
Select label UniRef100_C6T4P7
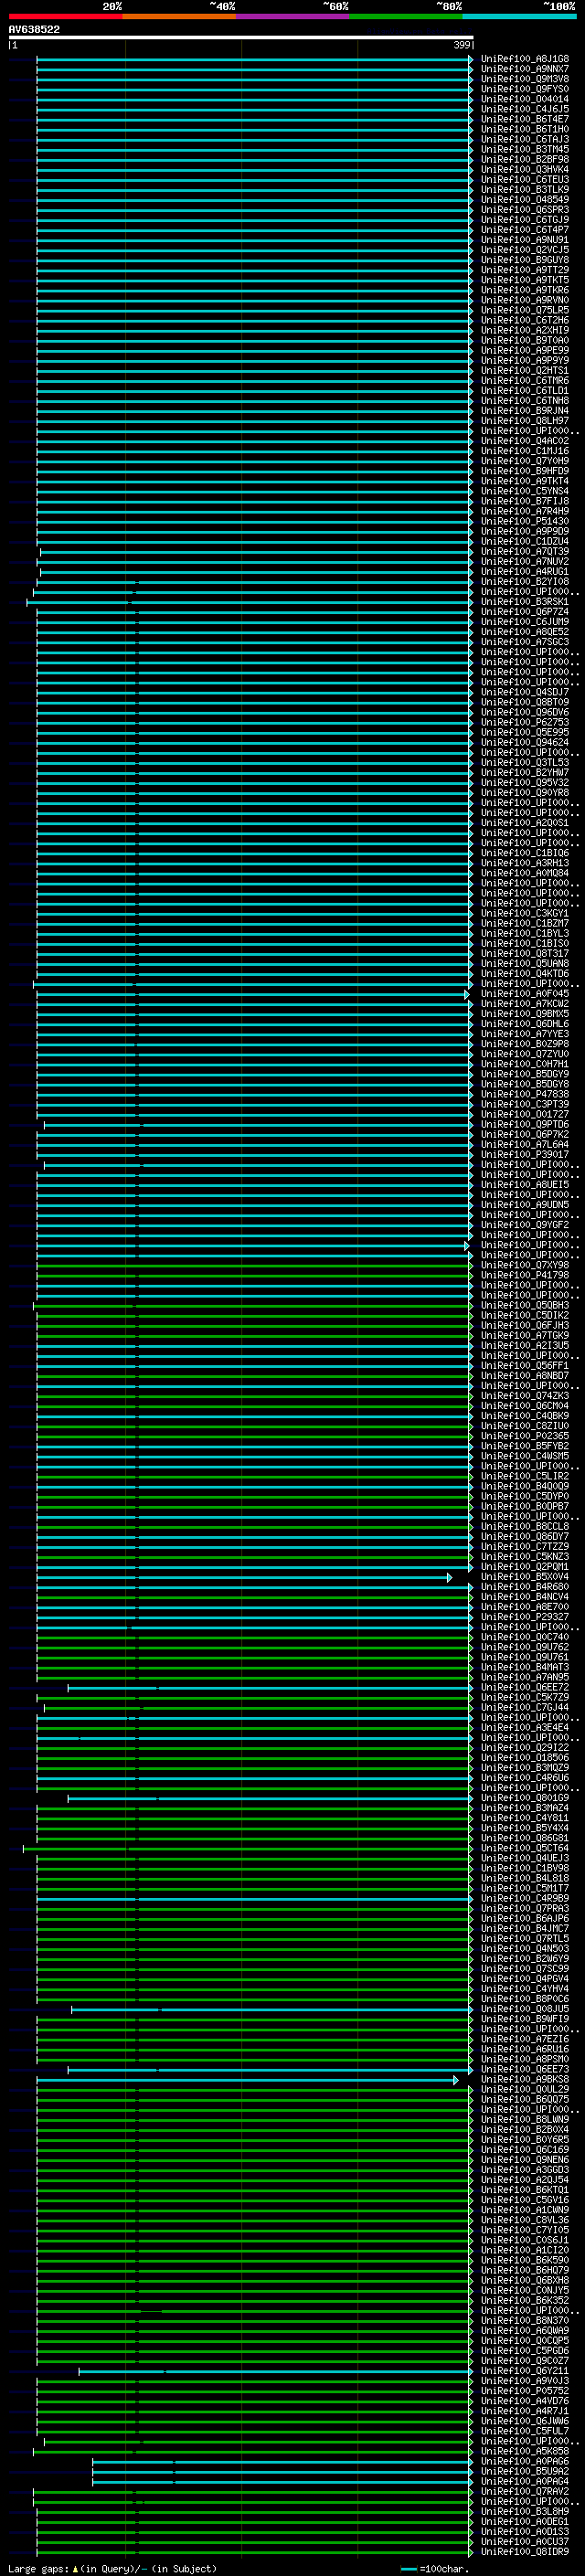pyautogui.click(x=525, y=229)
